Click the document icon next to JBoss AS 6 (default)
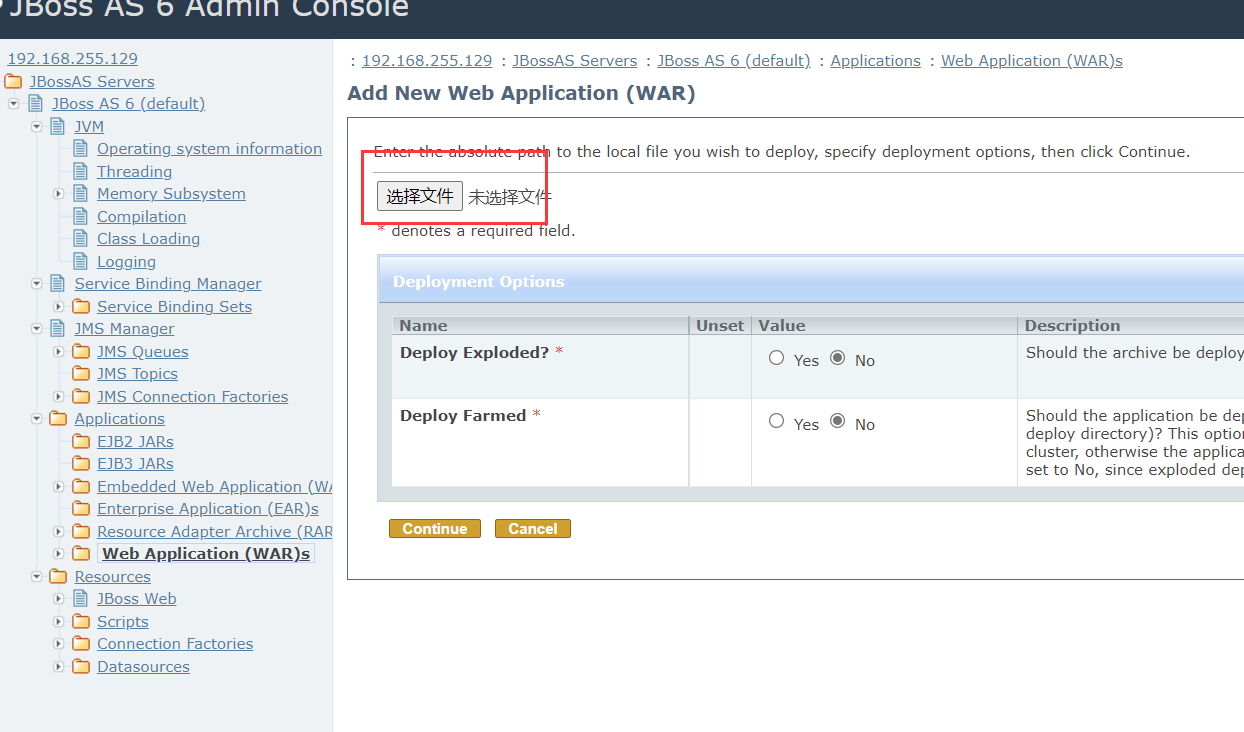 coord(36,103)
